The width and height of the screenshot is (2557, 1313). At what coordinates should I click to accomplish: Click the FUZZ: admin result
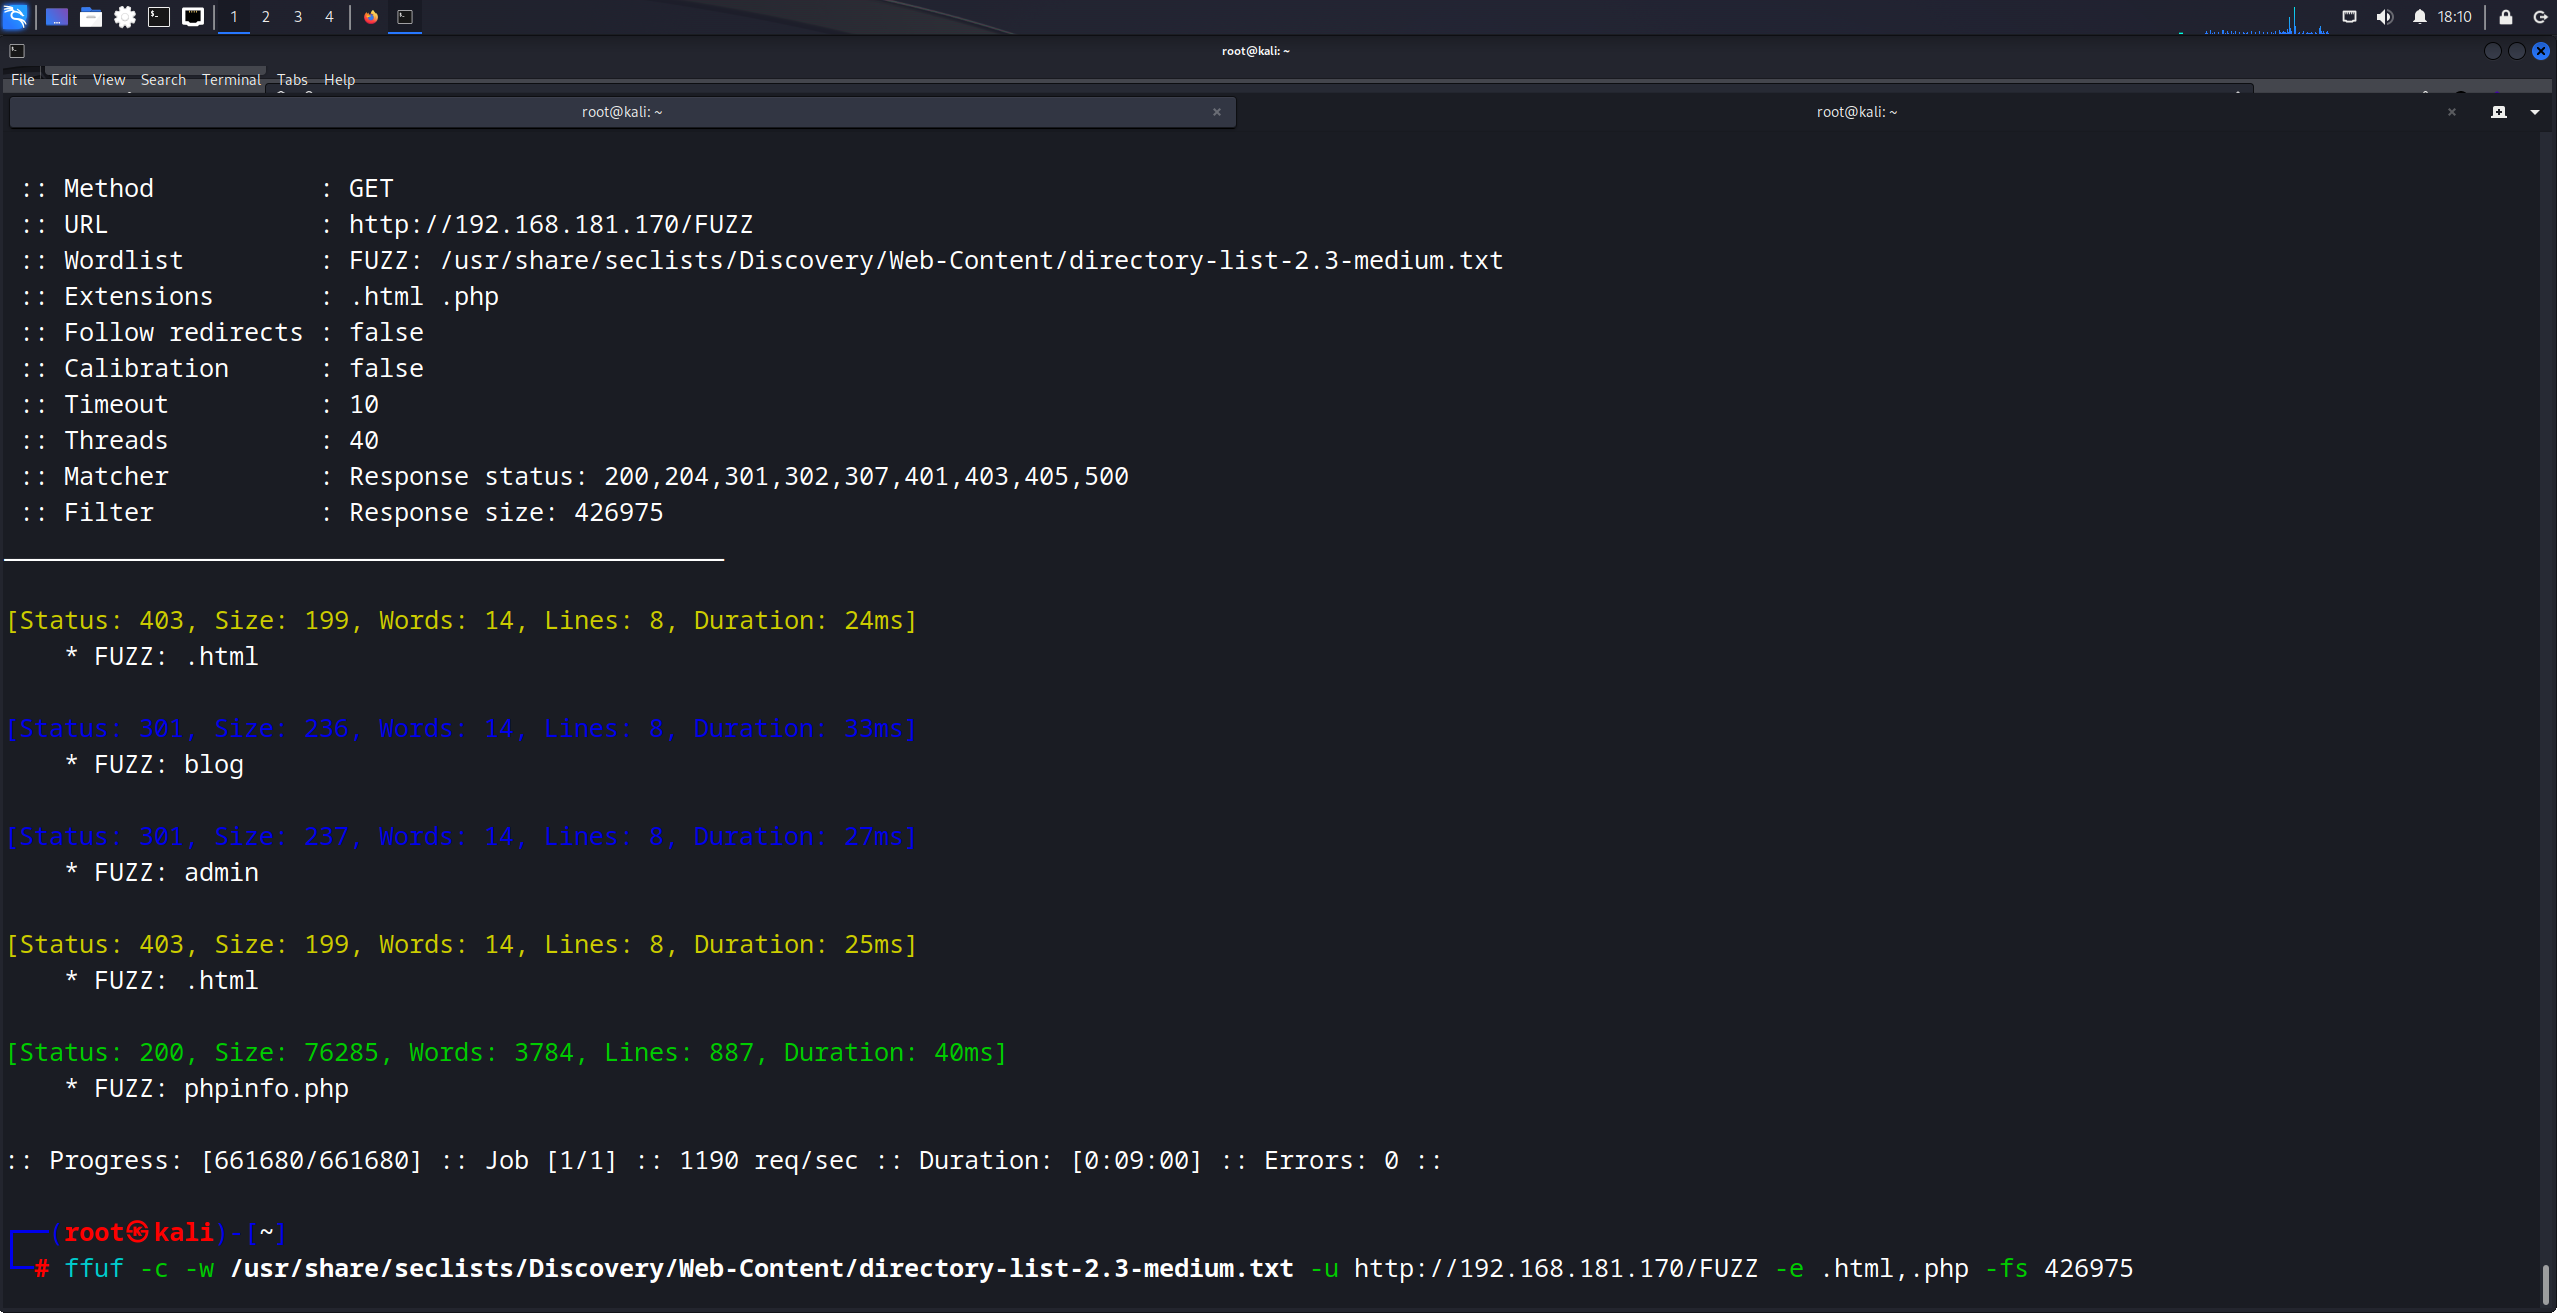point(162,872)
